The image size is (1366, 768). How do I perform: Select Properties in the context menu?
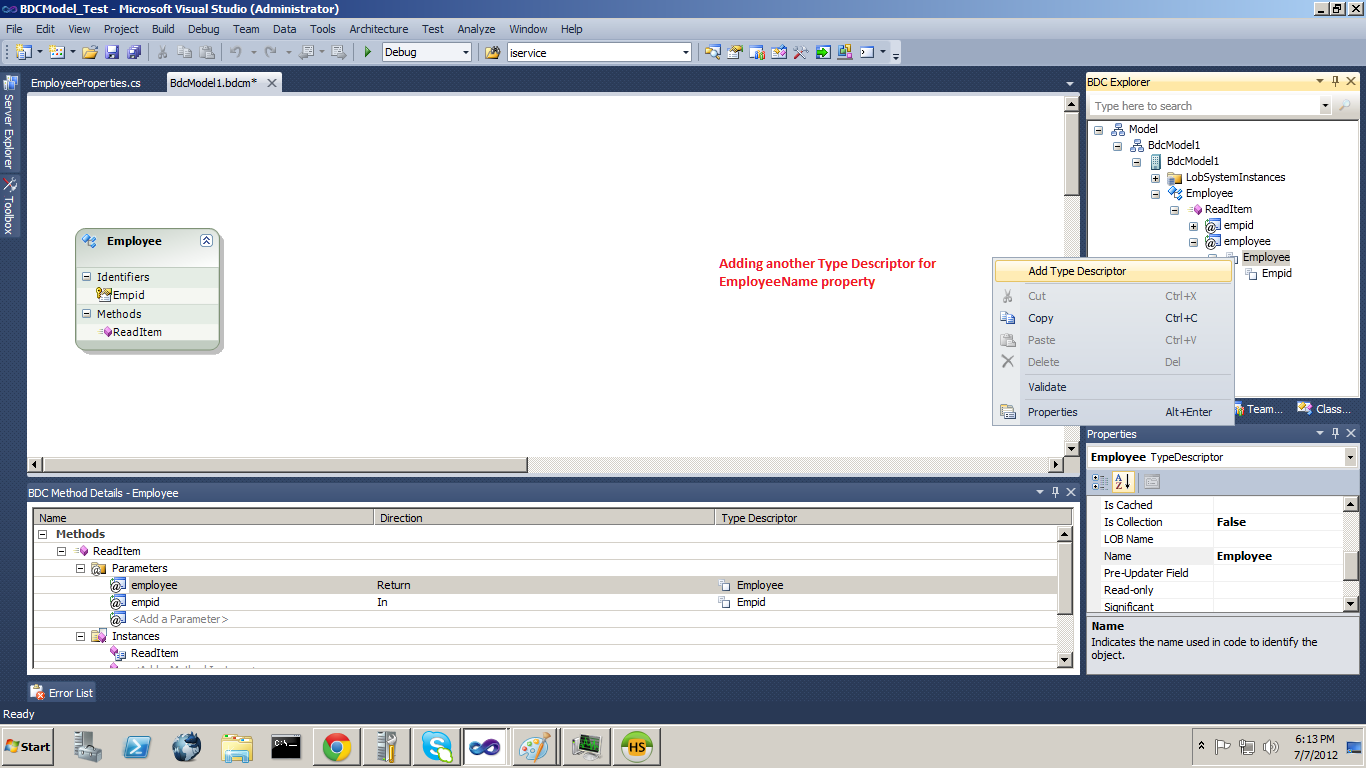(x=1113, y=412)
